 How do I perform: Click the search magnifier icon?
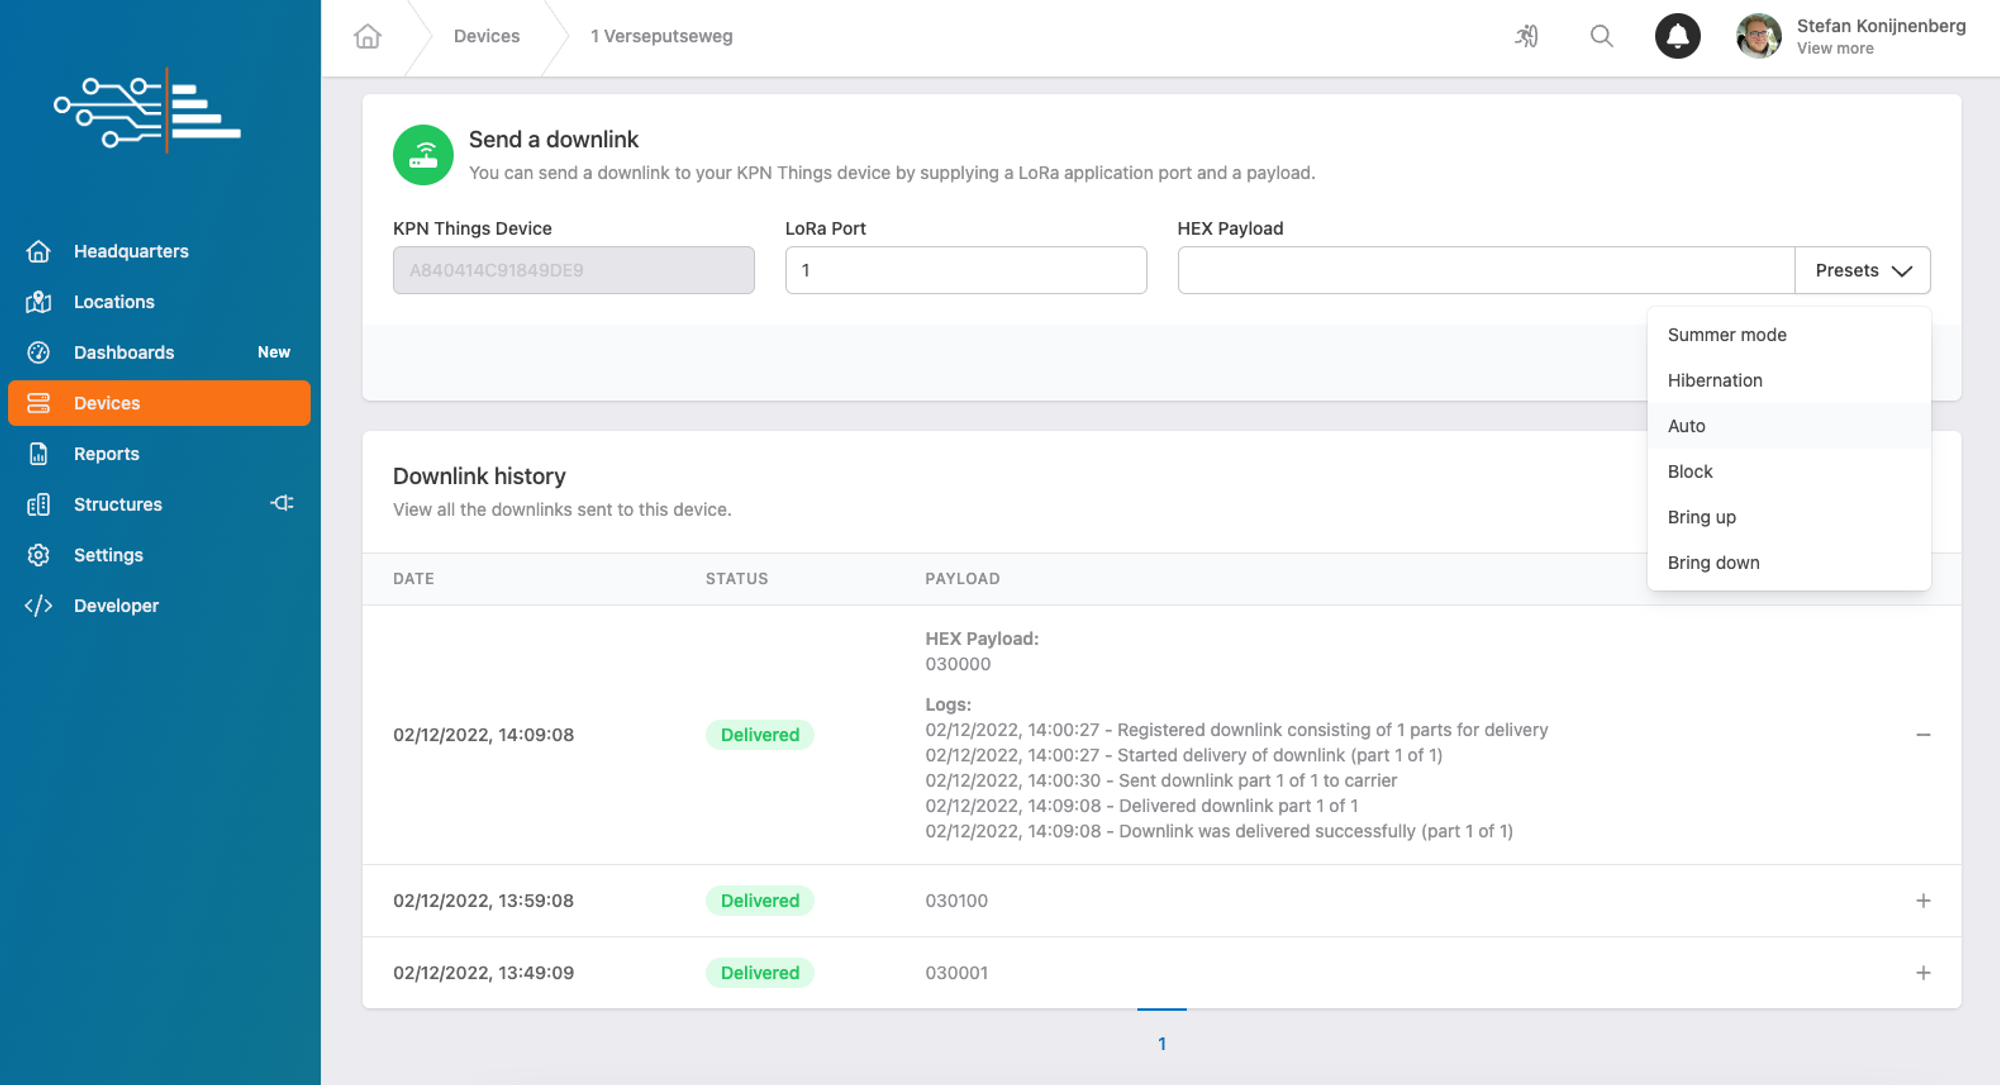[1601, 36]
